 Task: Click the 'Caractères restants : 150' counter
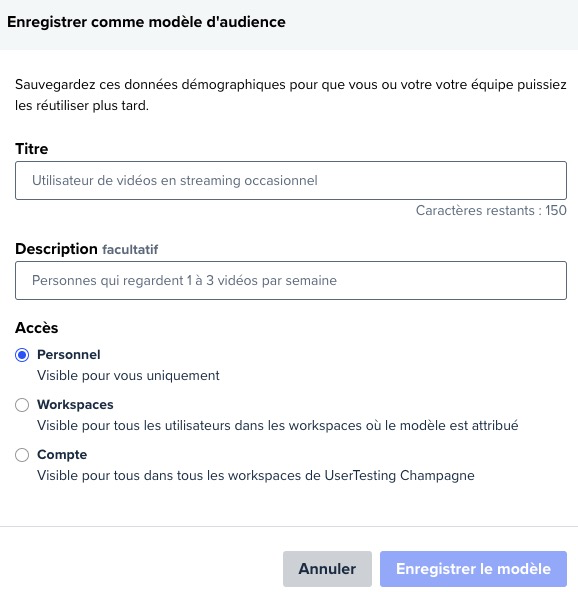tap(491, 210)
